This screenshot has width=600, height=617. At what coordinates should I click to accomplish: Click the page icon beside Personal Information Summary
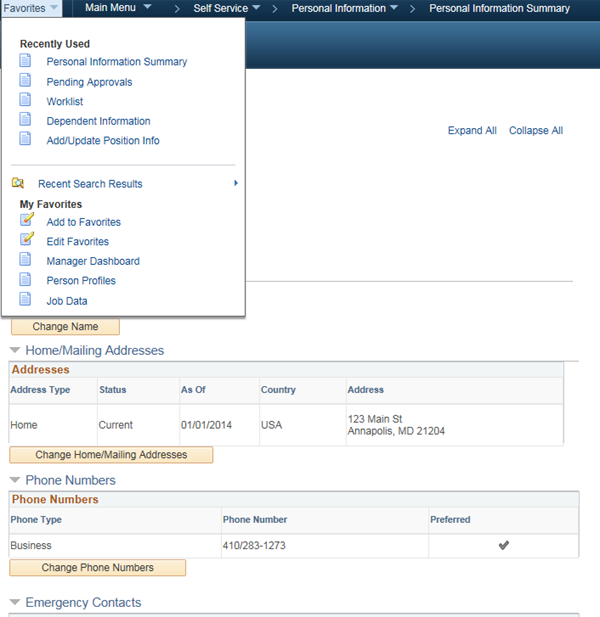[x=25, y=61]
